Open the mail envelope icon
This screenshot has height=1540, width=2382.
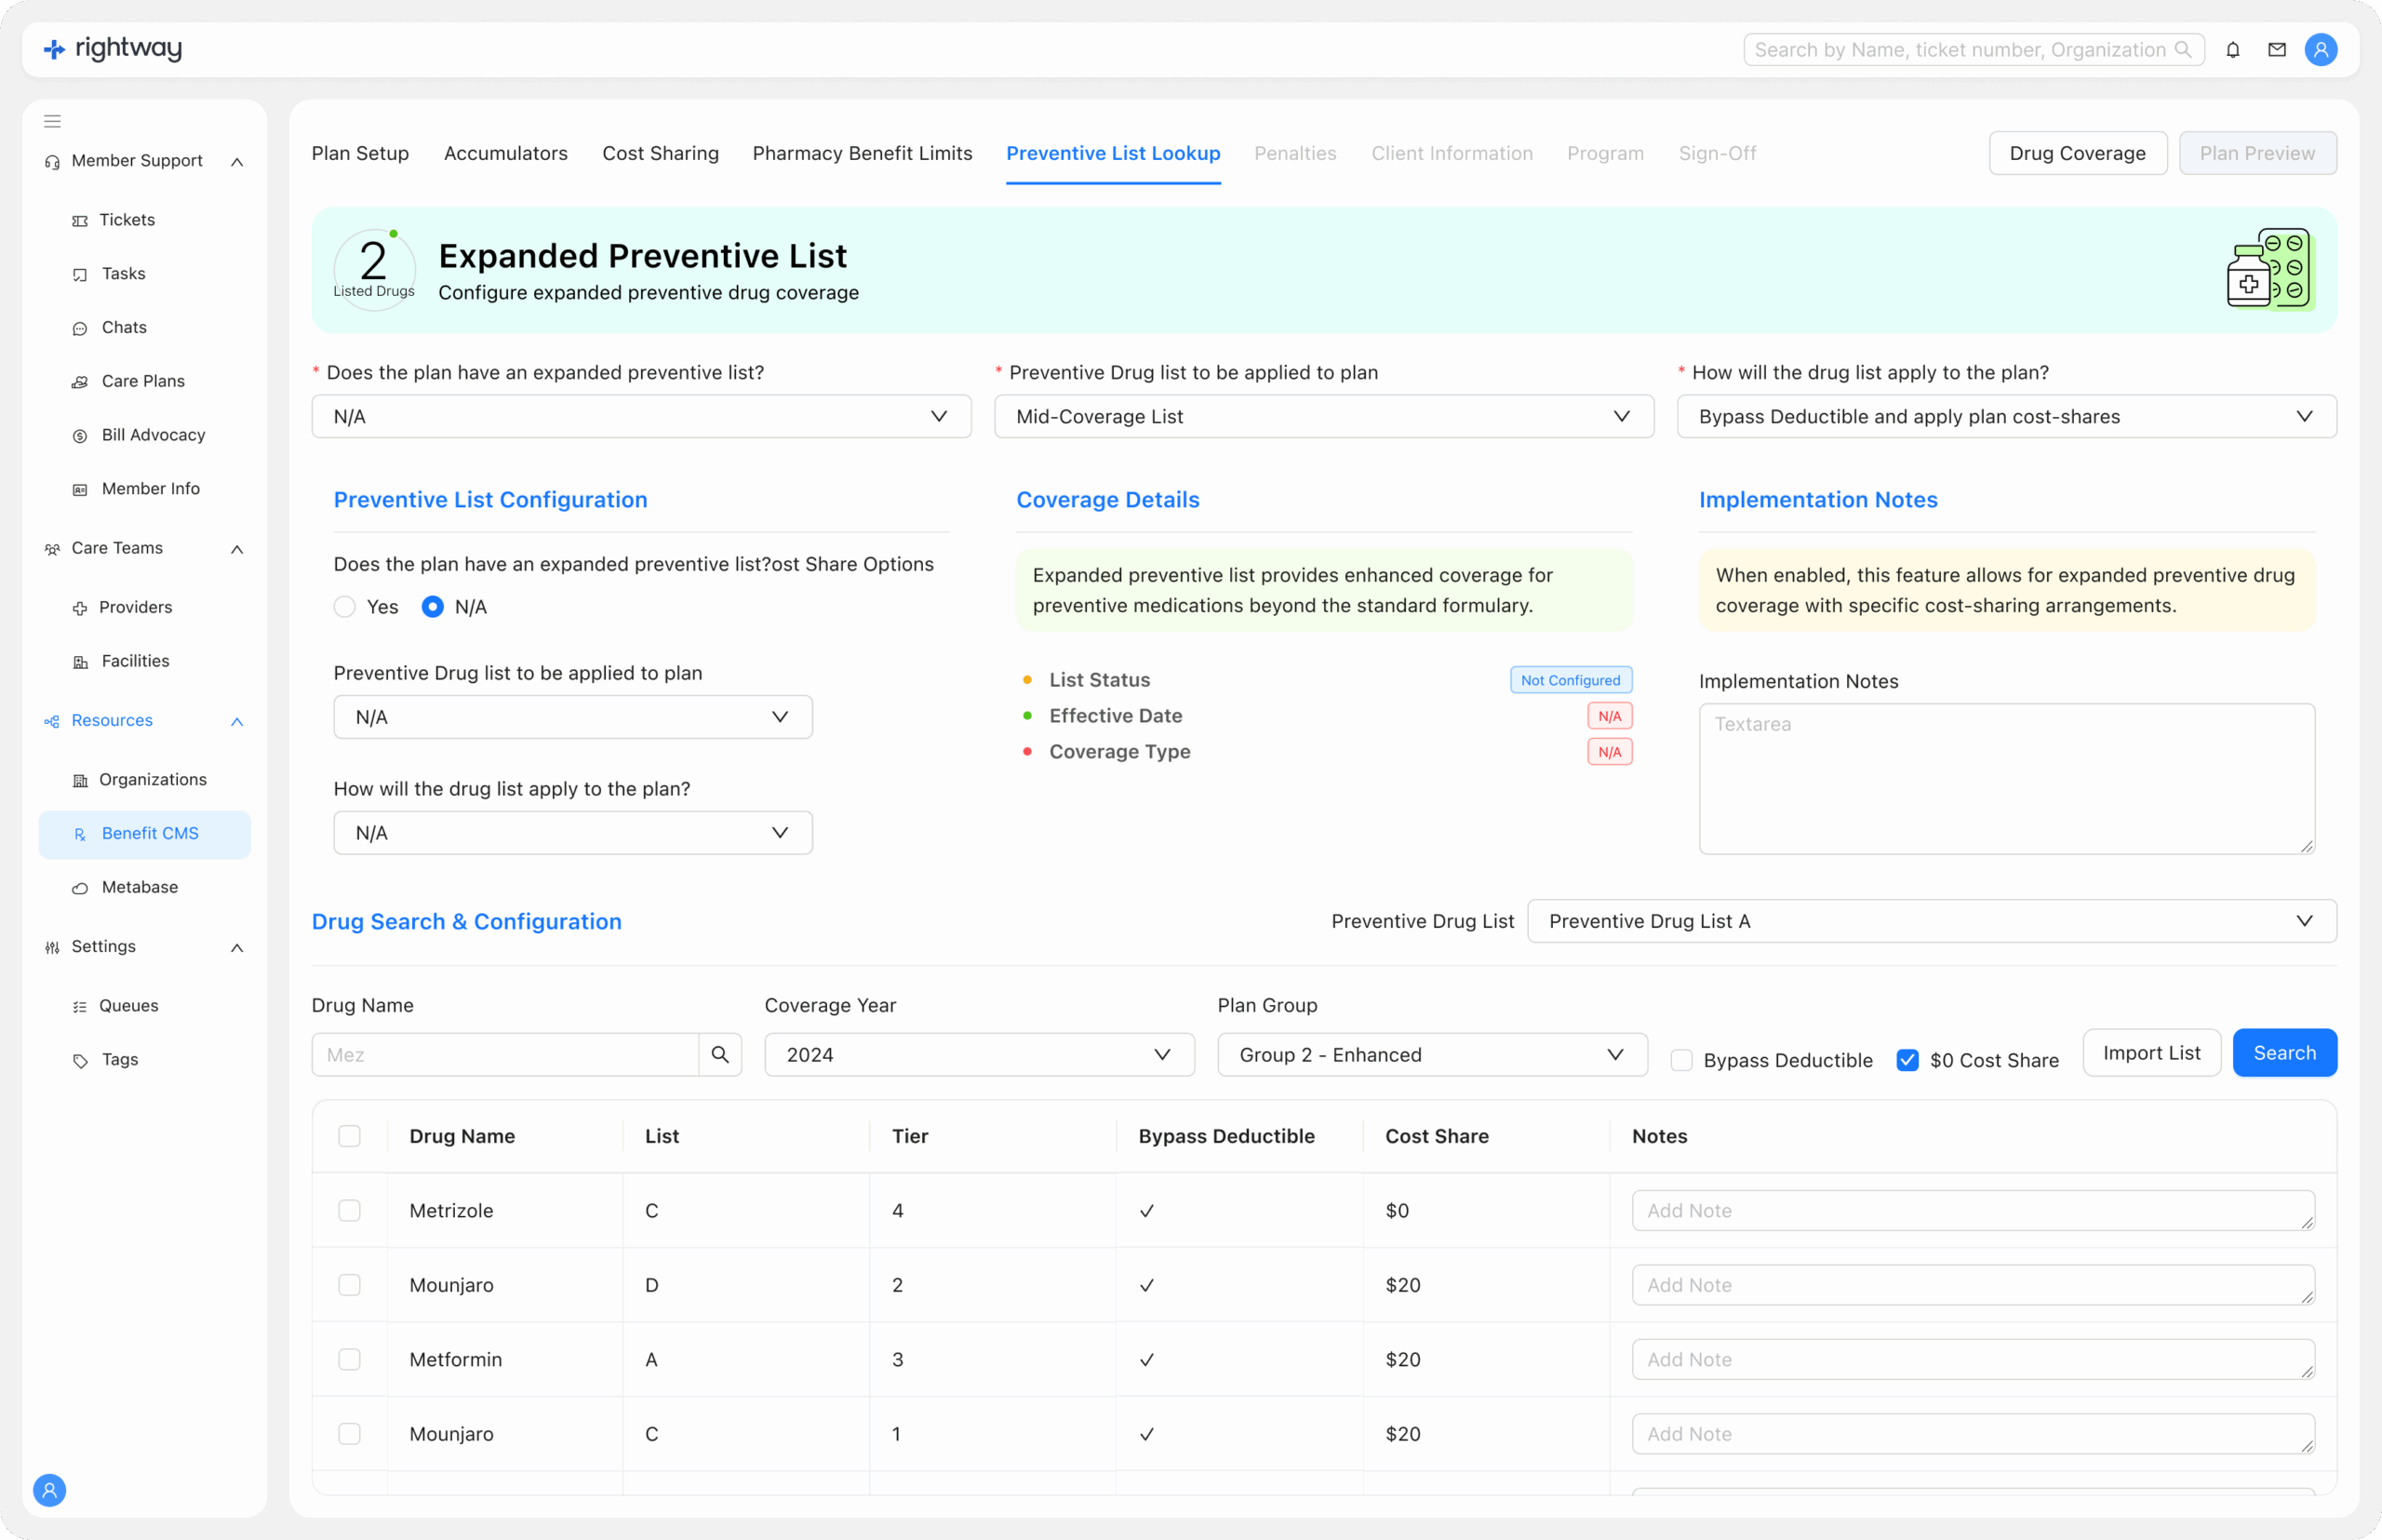point(2276,50)
